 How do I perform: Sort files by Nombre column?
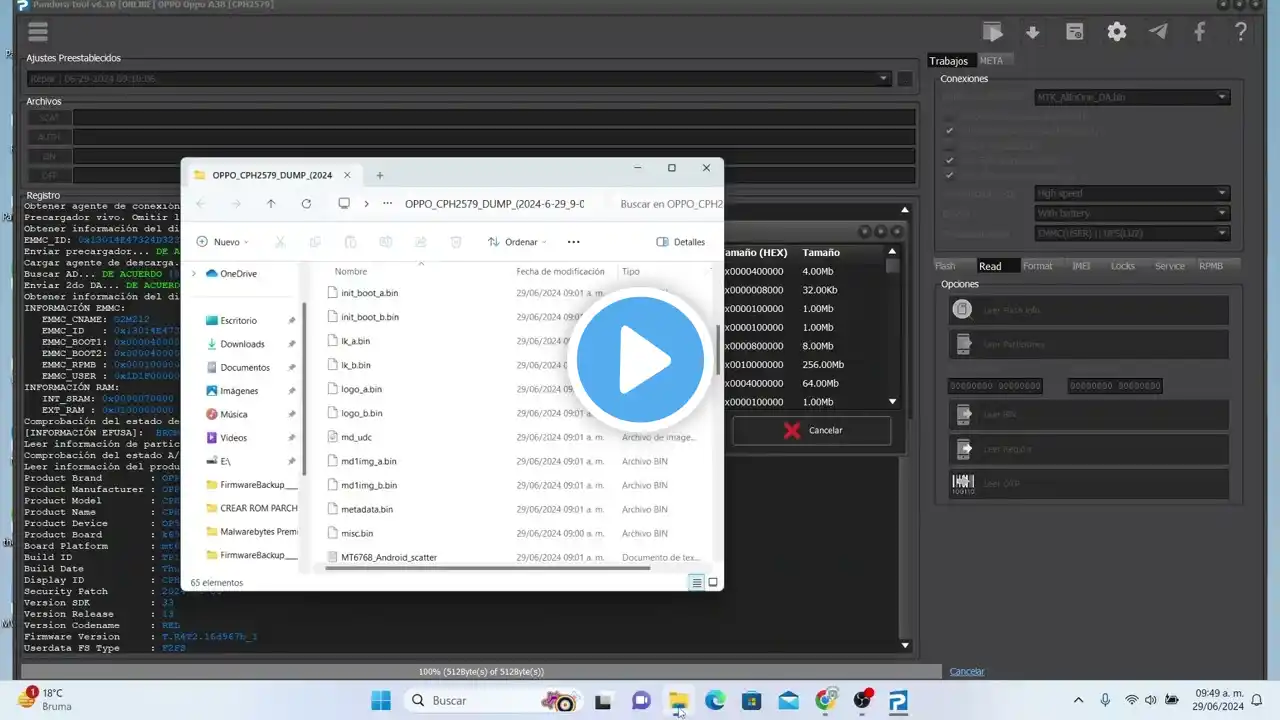351,272
